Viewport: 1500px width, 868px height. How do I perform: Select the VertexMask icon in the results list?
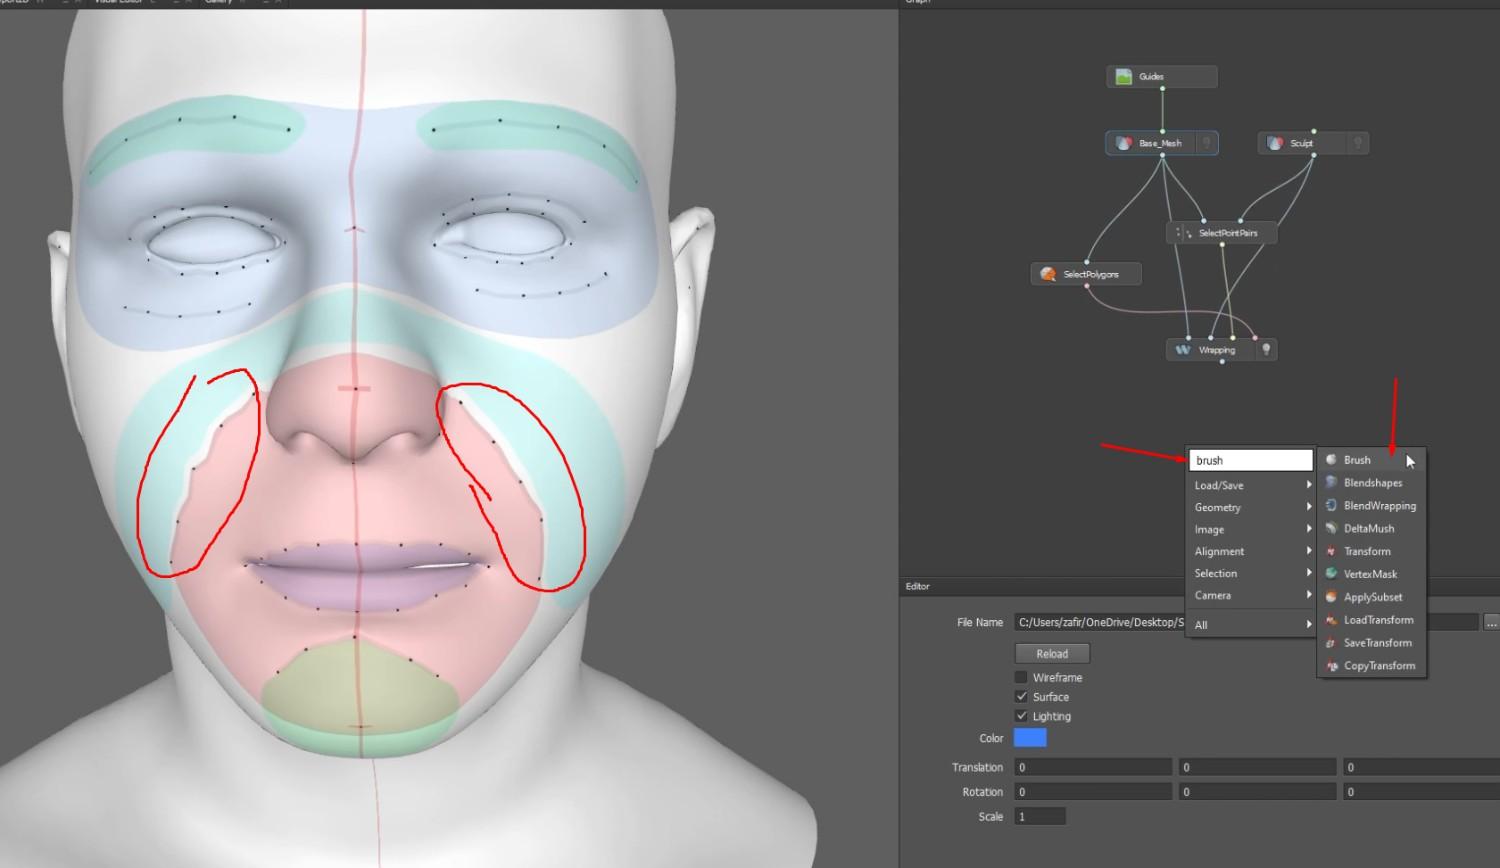click(x=1331, y=574)
